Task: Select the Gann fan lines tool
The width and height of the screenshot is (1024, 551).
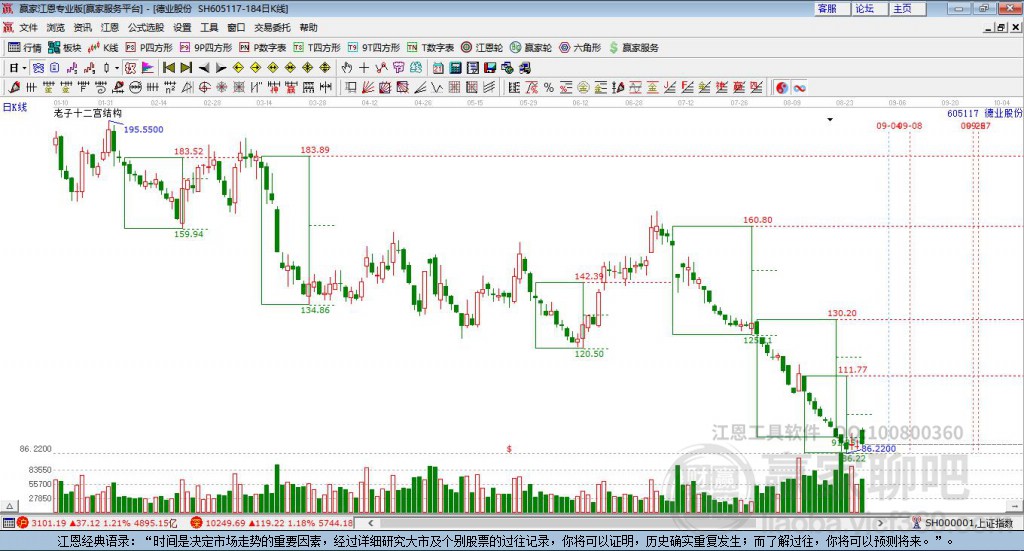Action: (367, 87)
